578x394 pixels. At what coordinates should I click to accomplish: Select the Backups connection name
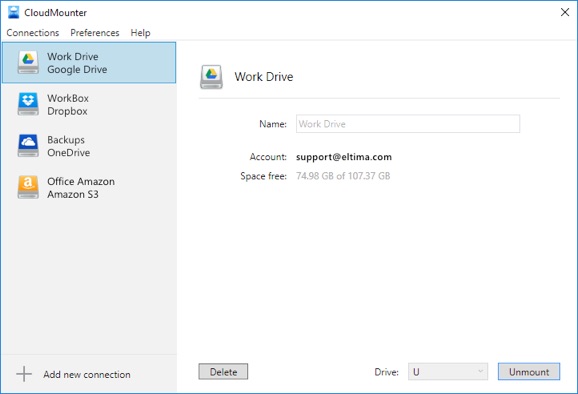coord(66,140)
